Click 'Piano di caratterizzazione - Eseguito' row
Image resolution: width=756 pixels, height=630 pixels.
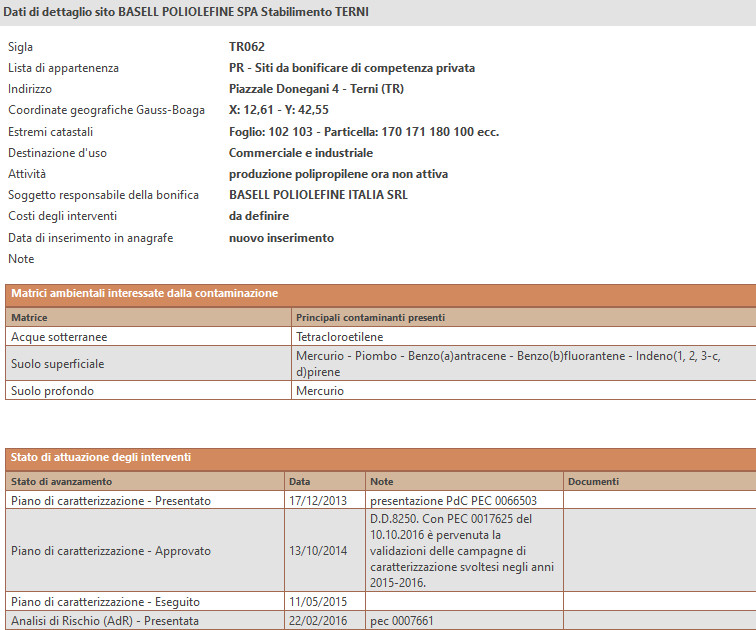145,602
